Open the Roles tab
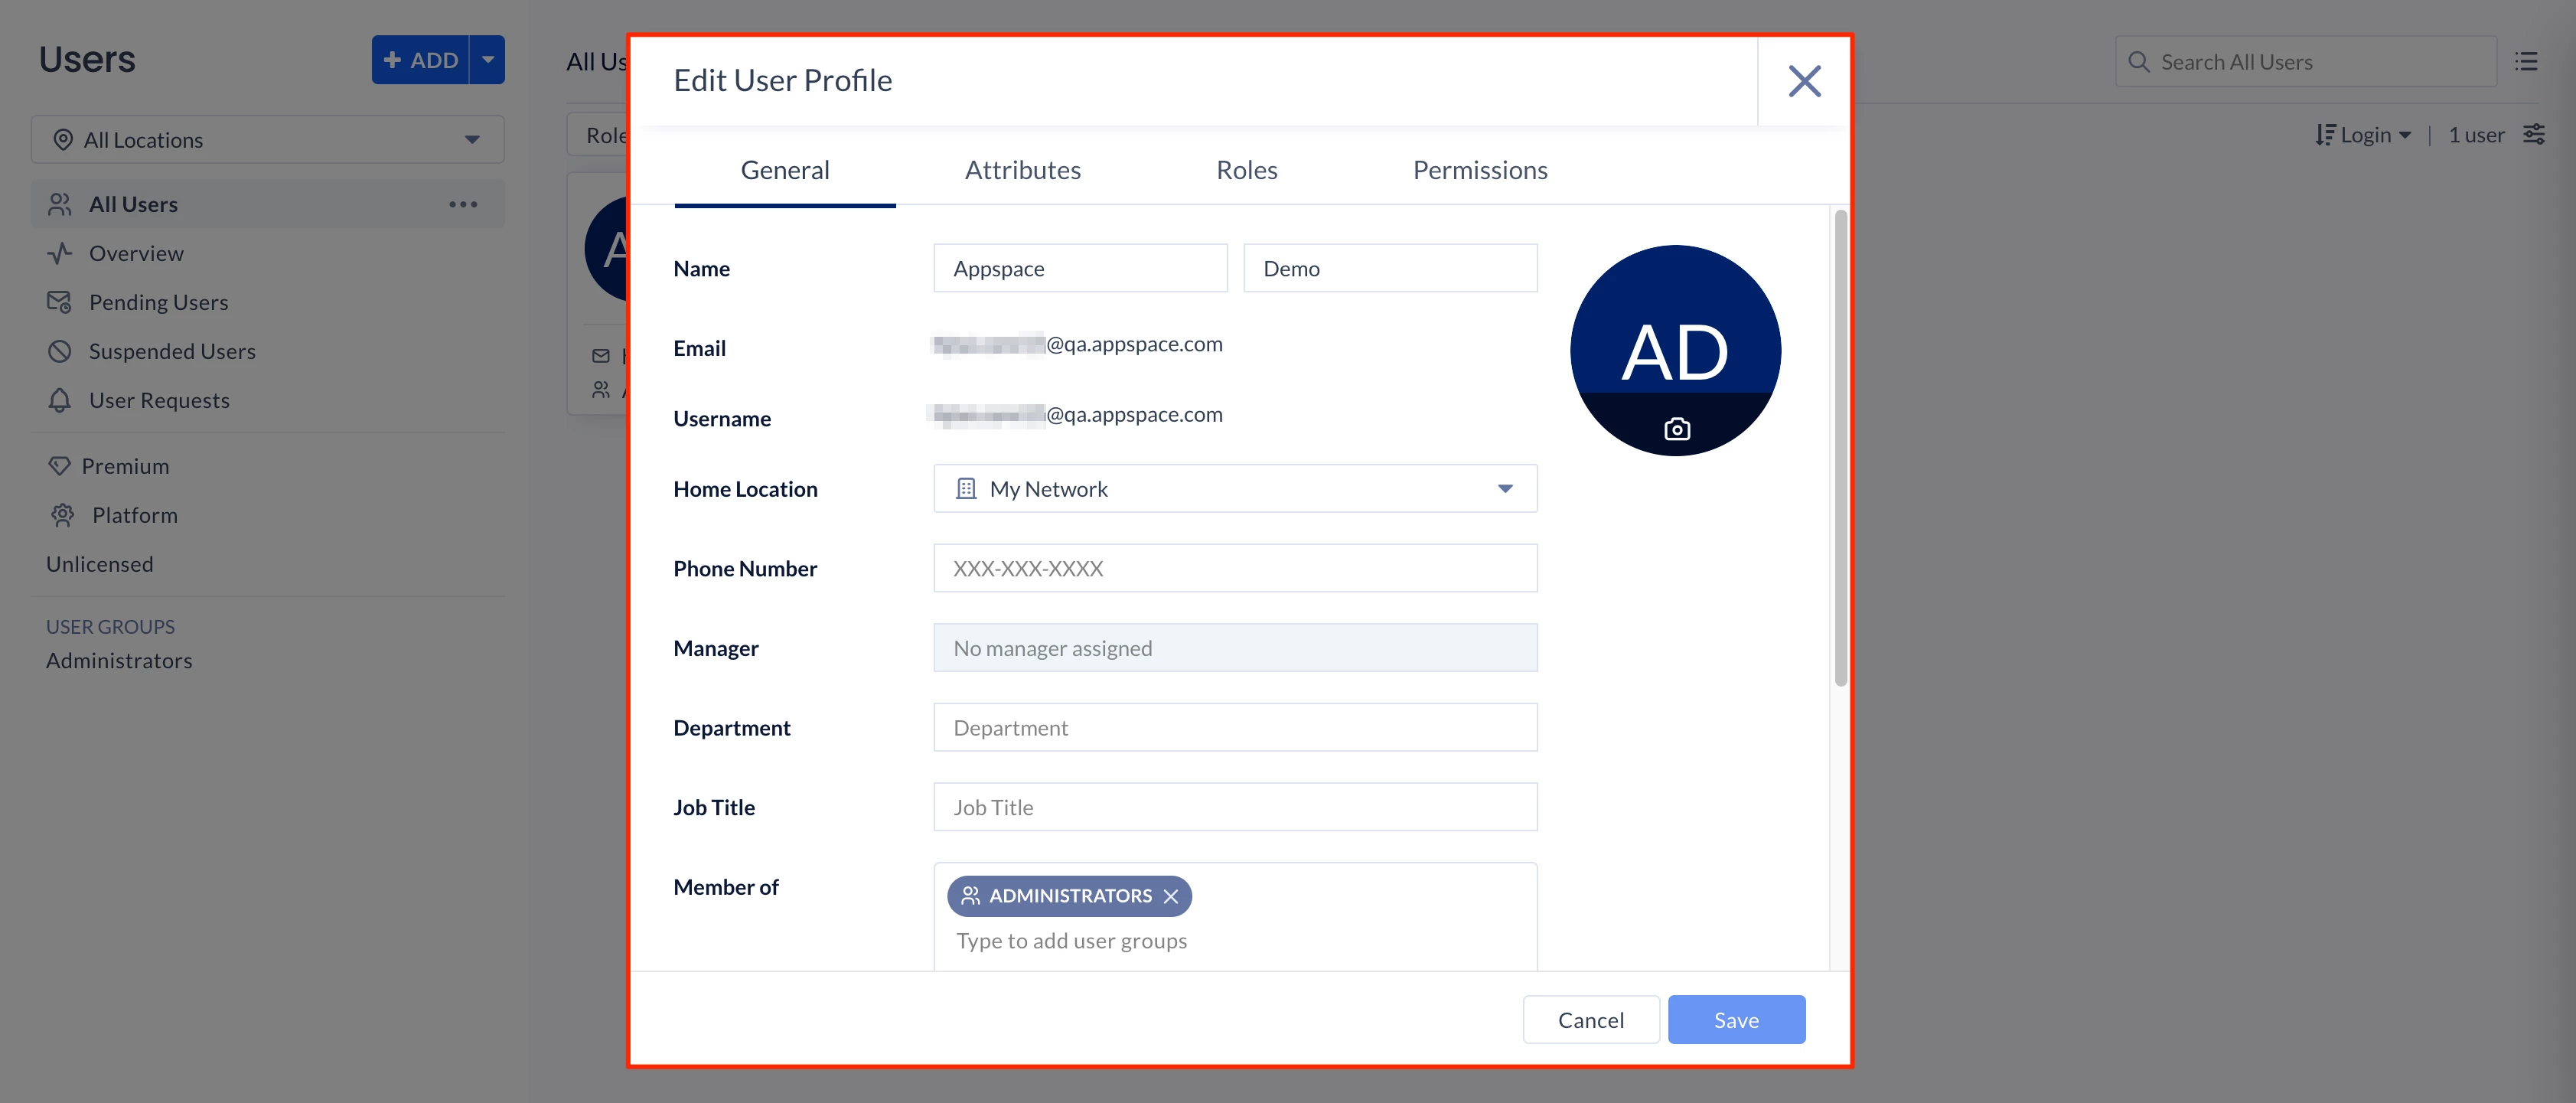The height and width of the screenshot is (1103, 2576). pos(1246,171)
